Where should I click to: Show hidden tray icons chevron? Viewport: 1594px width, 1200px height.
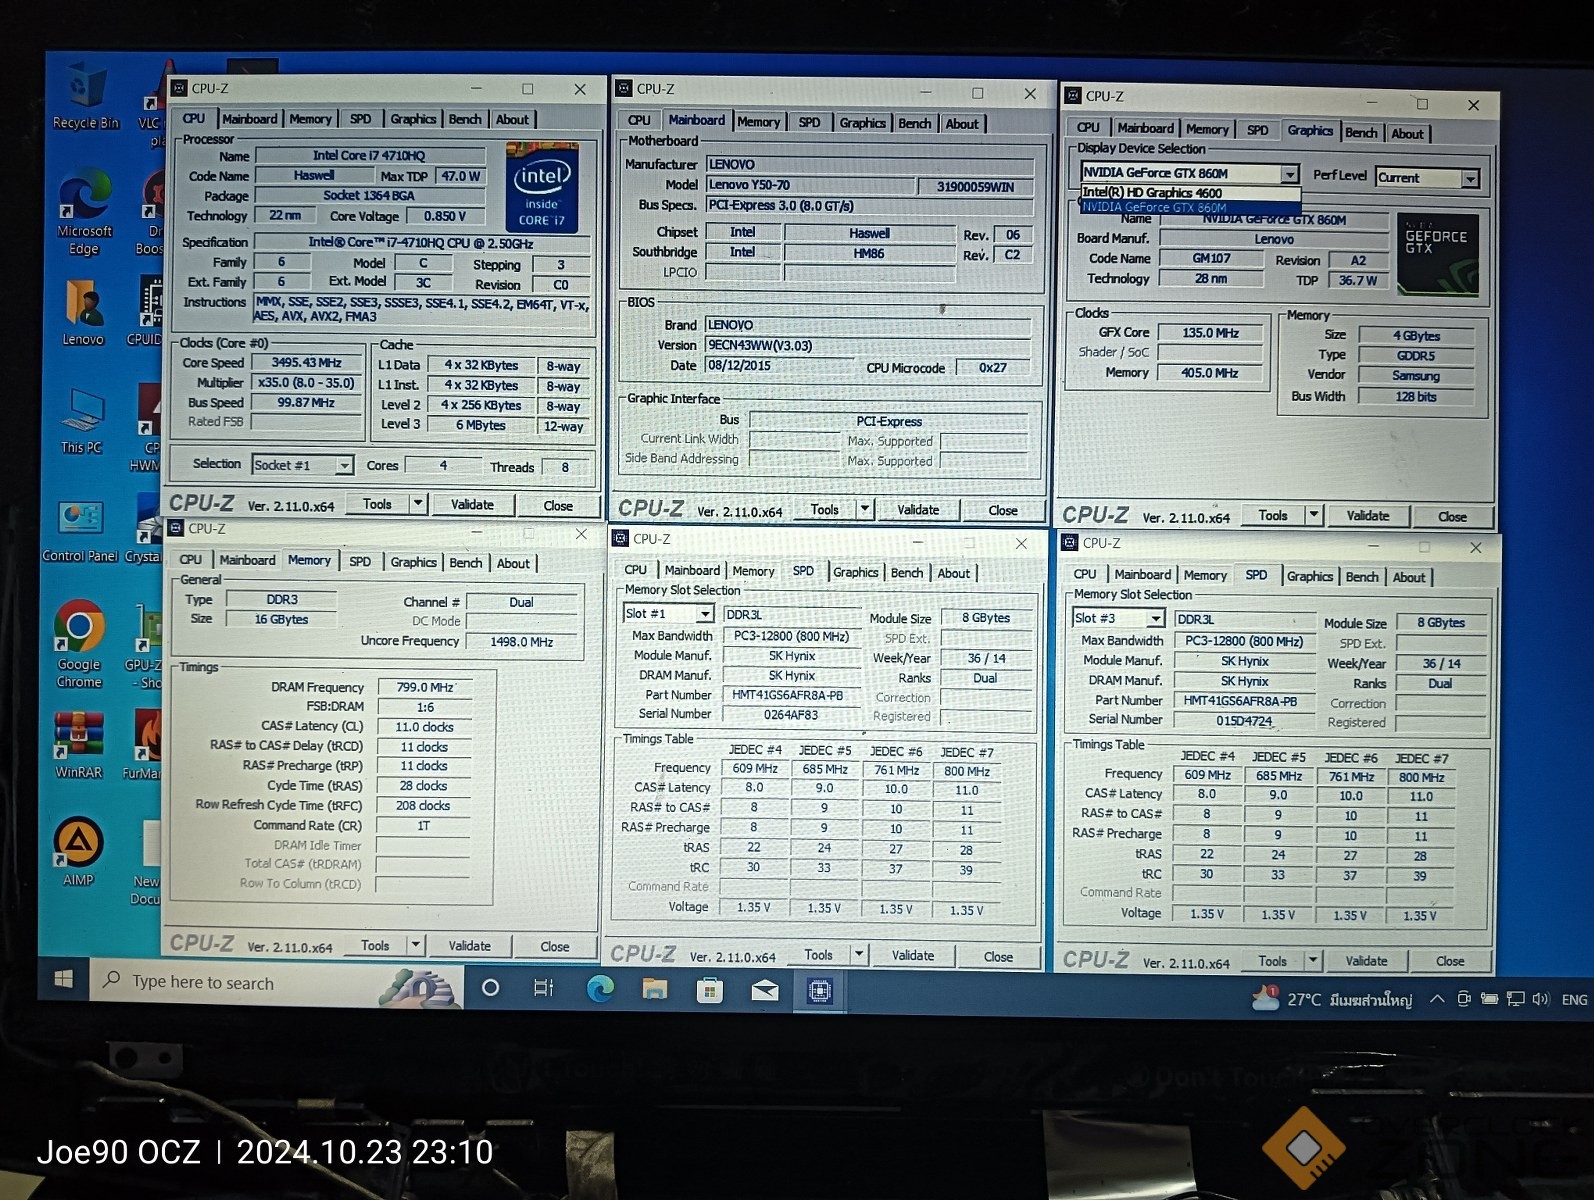(1437, 998)
